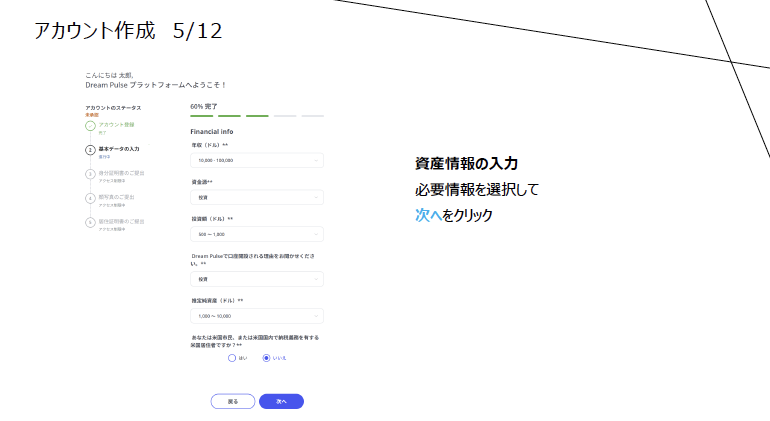
Task: Select the 身分証明書のご提出 step label
Action: [x=122, y=172]
